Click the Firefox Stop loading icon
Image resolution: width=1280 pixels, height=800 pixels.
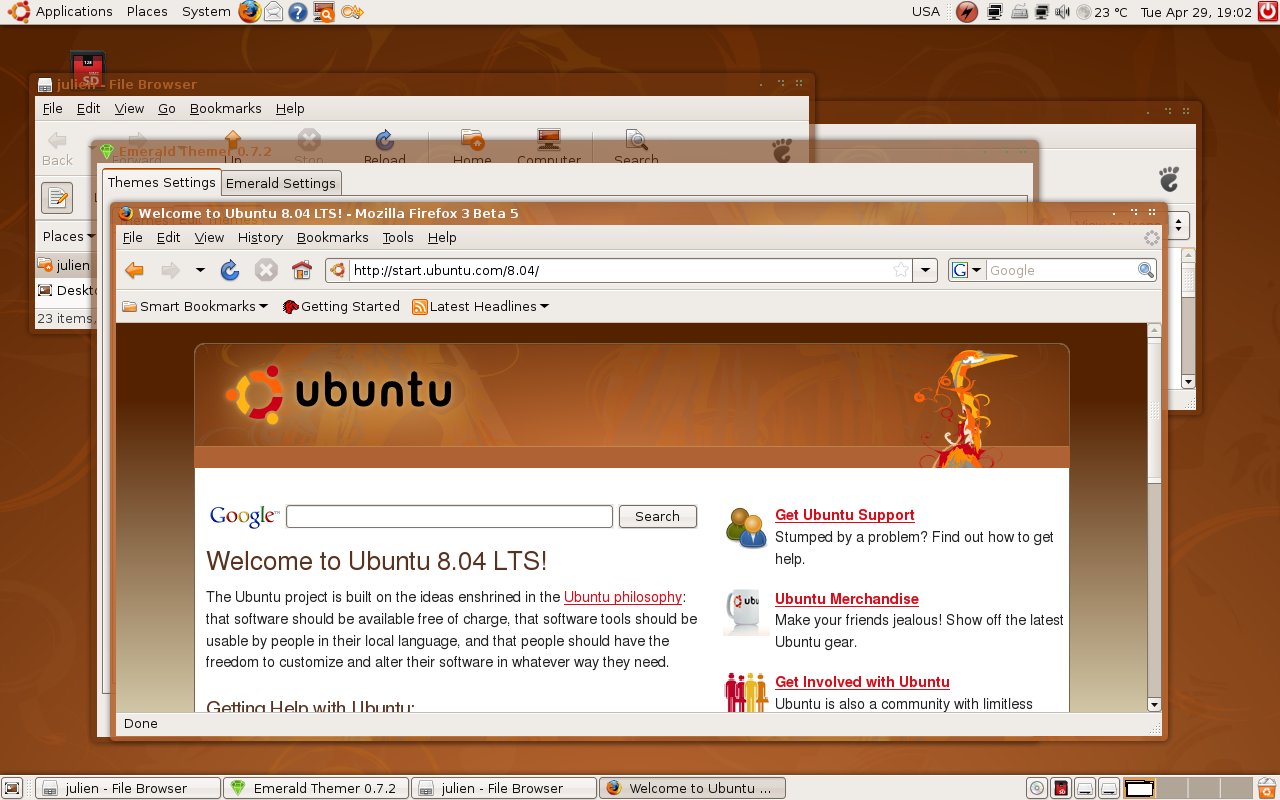click(265, 270)
